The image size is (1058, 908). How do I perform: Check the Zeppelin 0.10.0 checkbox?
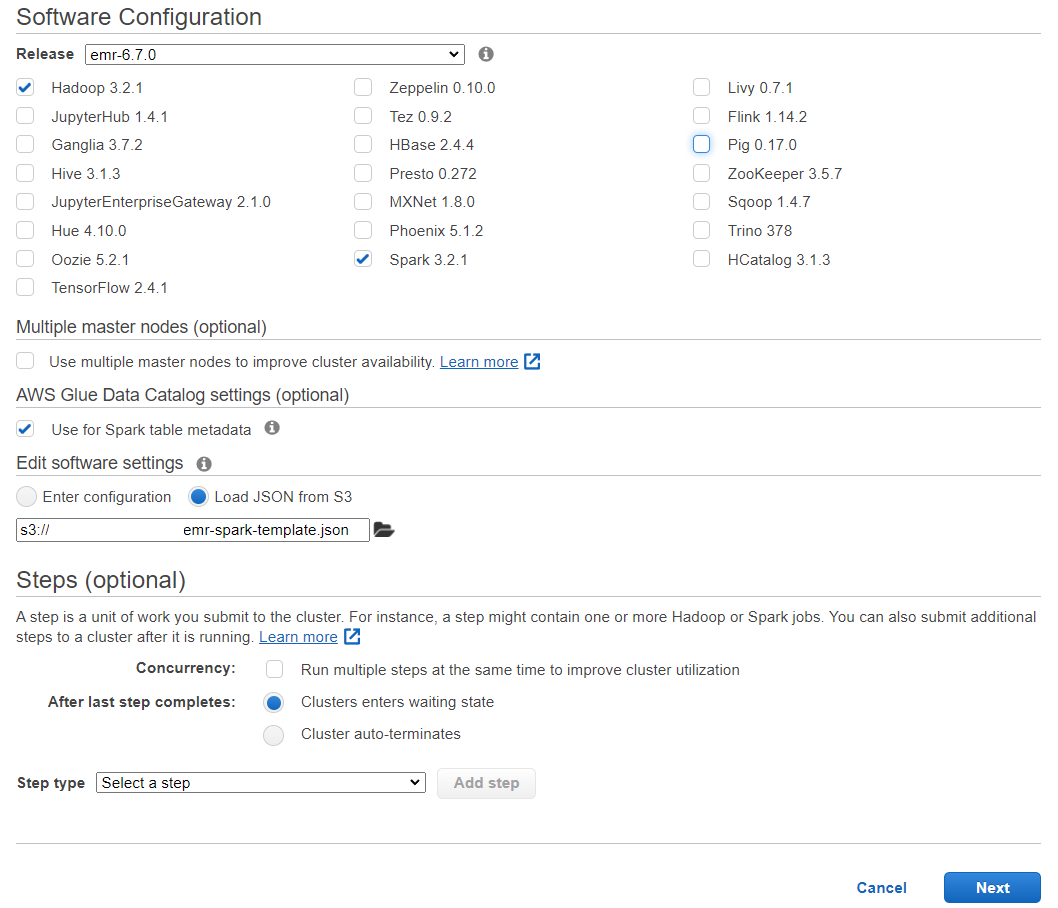(x=363, y=87)
